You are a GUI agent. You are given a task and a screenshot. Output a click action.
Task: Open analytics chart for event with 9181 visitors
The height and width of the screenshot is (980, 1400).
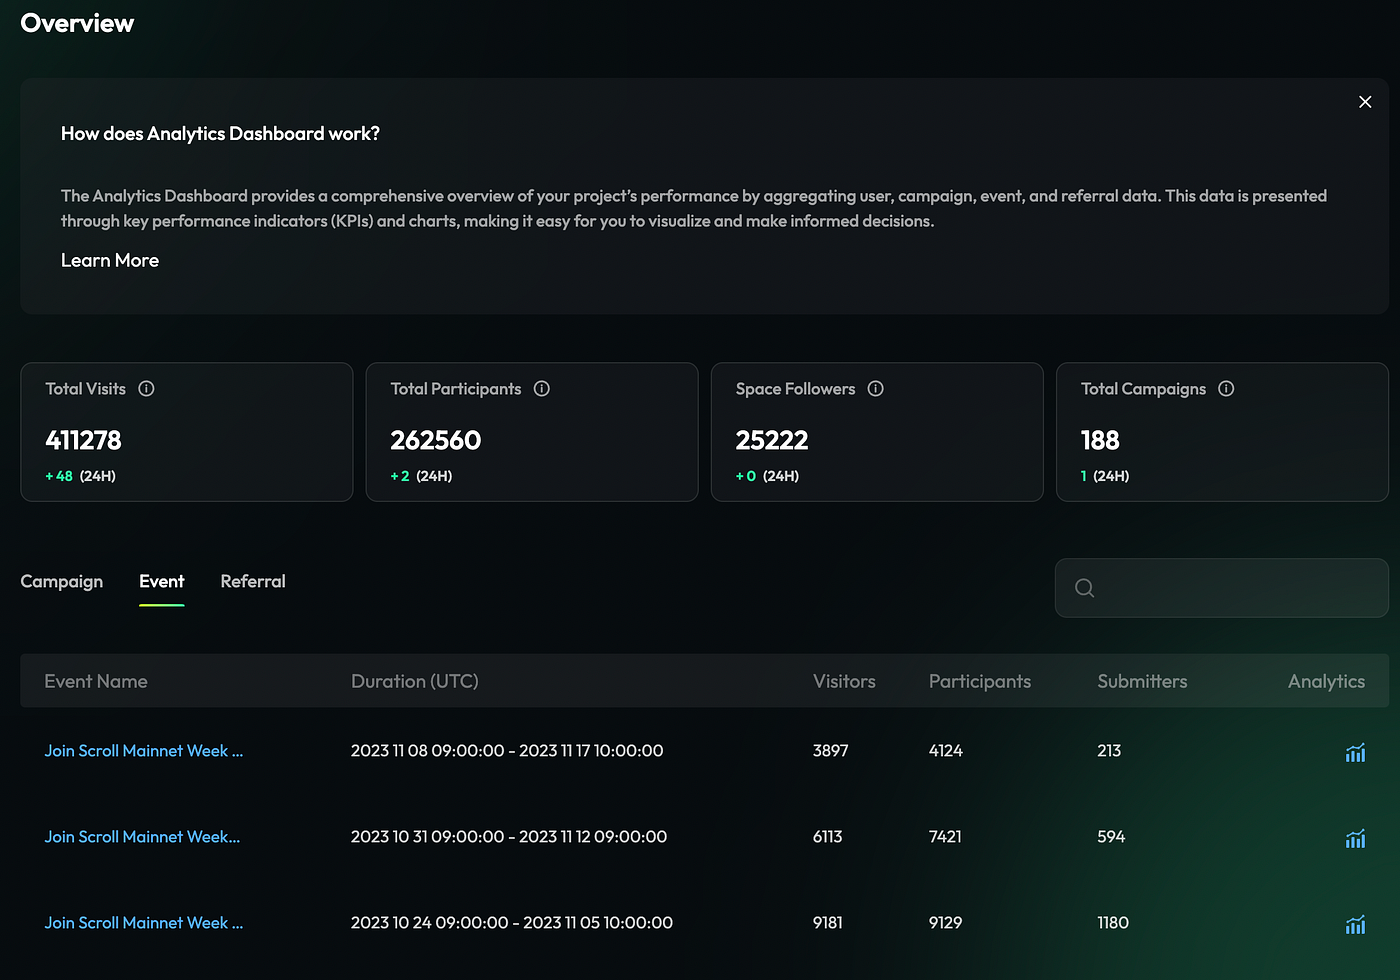click(x=1355, y=925)
